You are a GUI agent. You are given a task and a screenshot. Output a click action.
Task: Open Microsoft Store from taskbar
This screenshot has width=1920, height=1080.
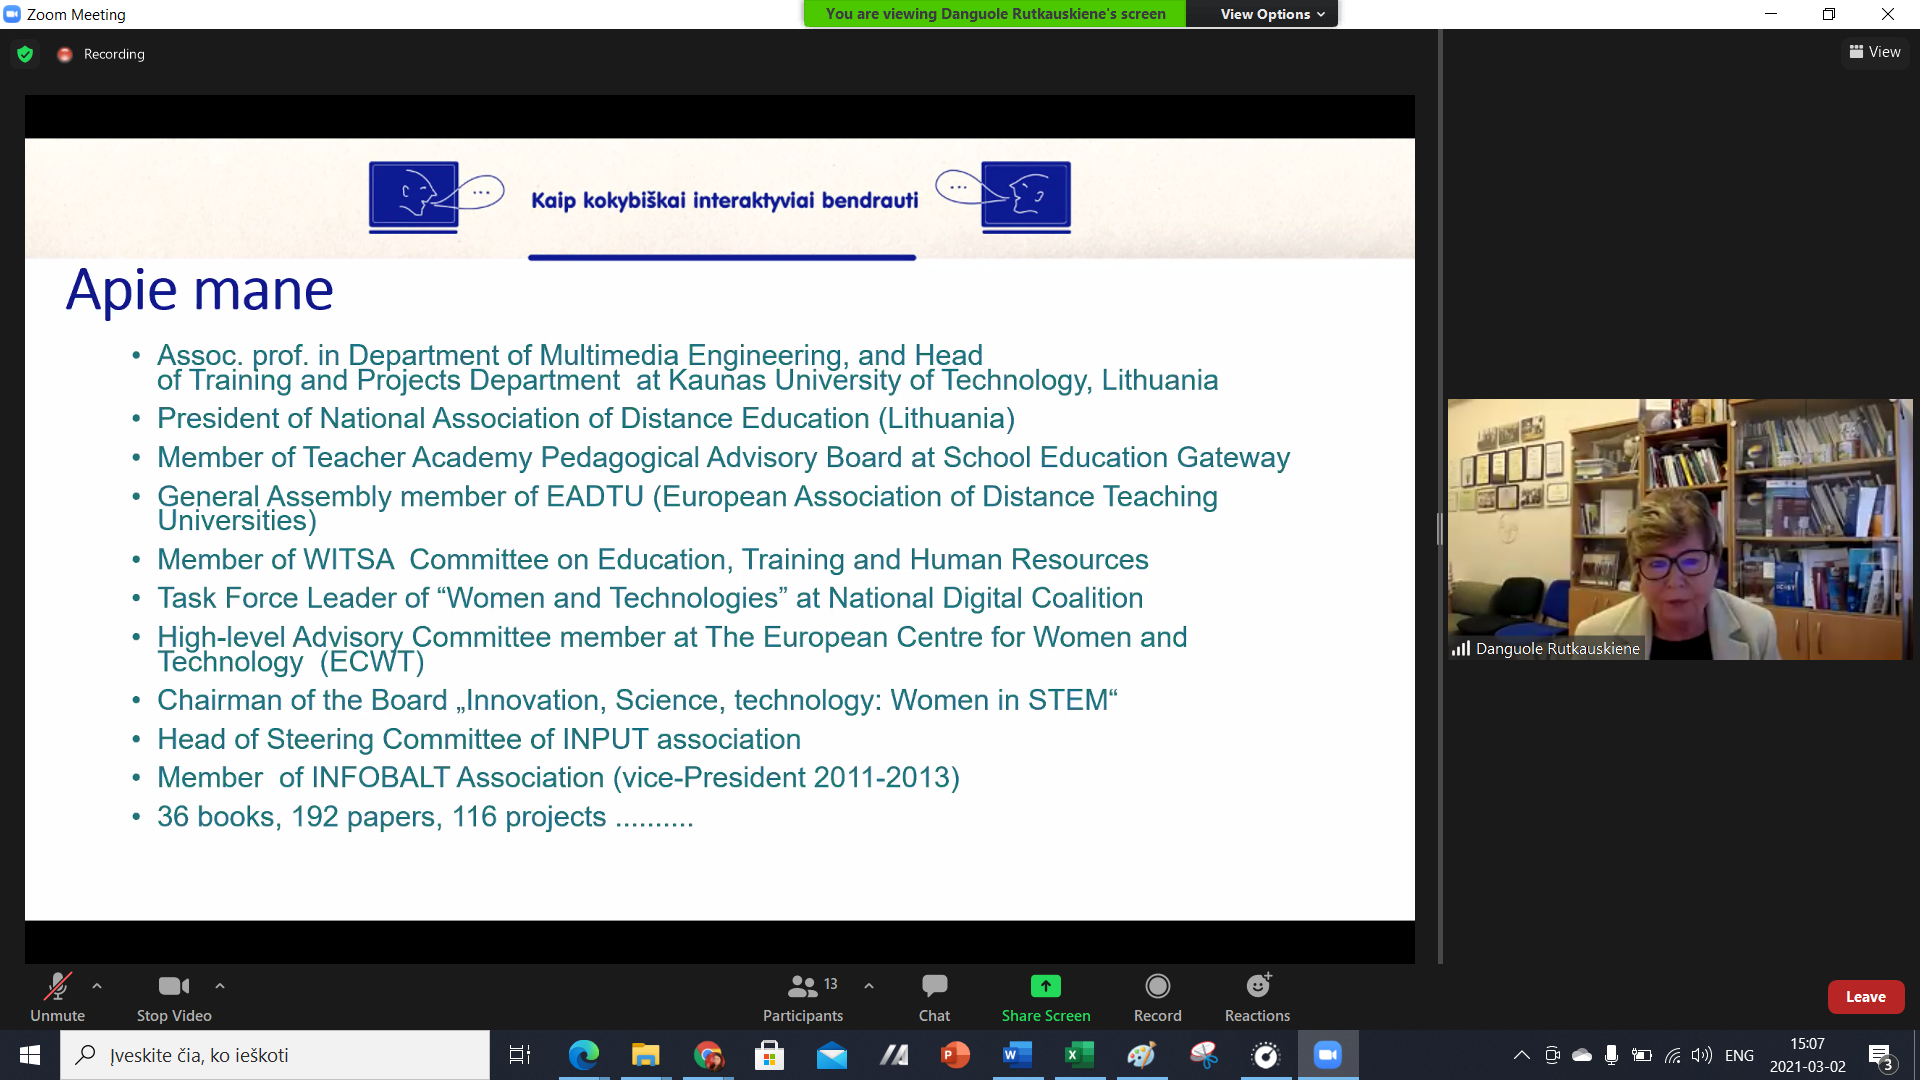coord(769,1055)
